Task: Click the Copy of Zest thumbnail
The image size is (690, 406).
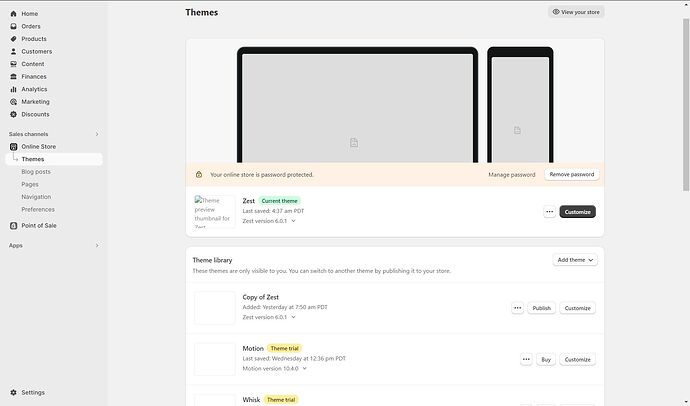Action: click(214, 308)
